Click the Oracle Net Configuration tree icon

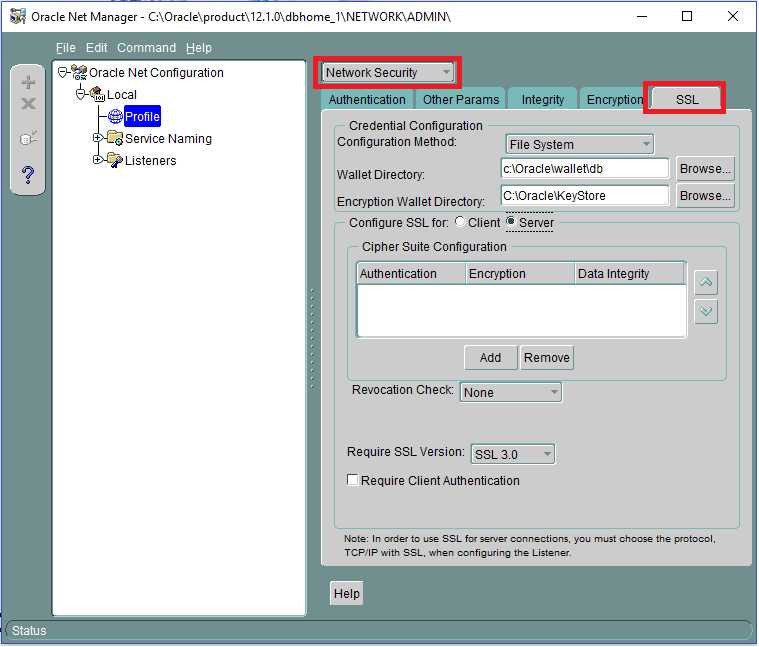[x=79, y=73]
